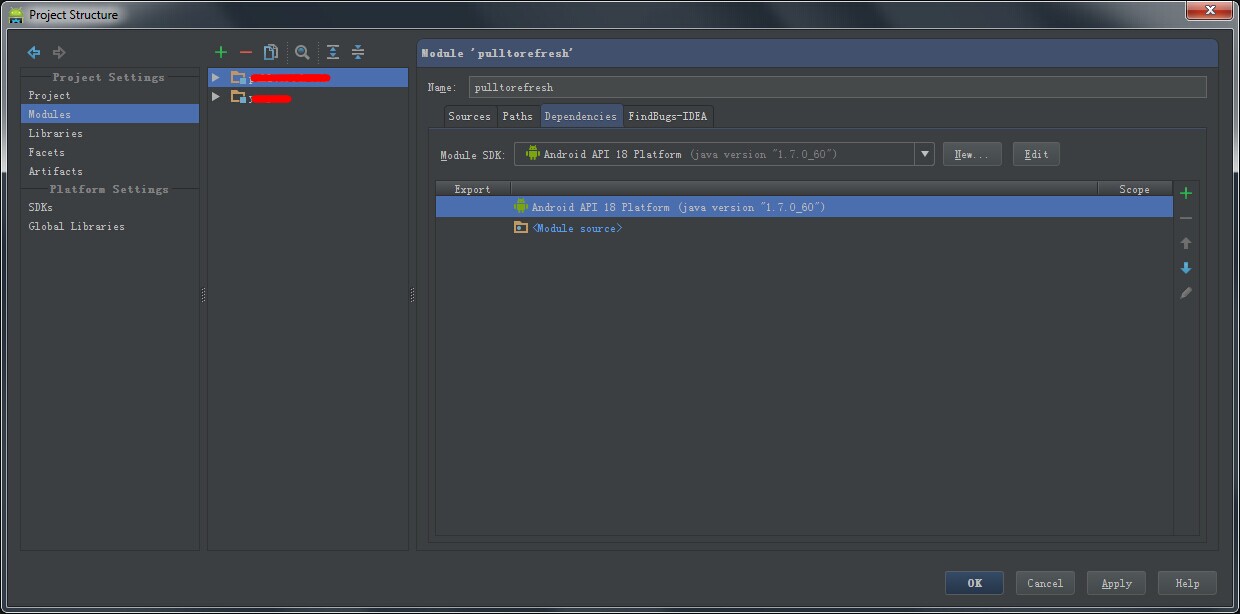Image resolution: width=1240 pixels, height=614 pixels.
Task: Confirm with the OK button
Action: coord(975,583)
